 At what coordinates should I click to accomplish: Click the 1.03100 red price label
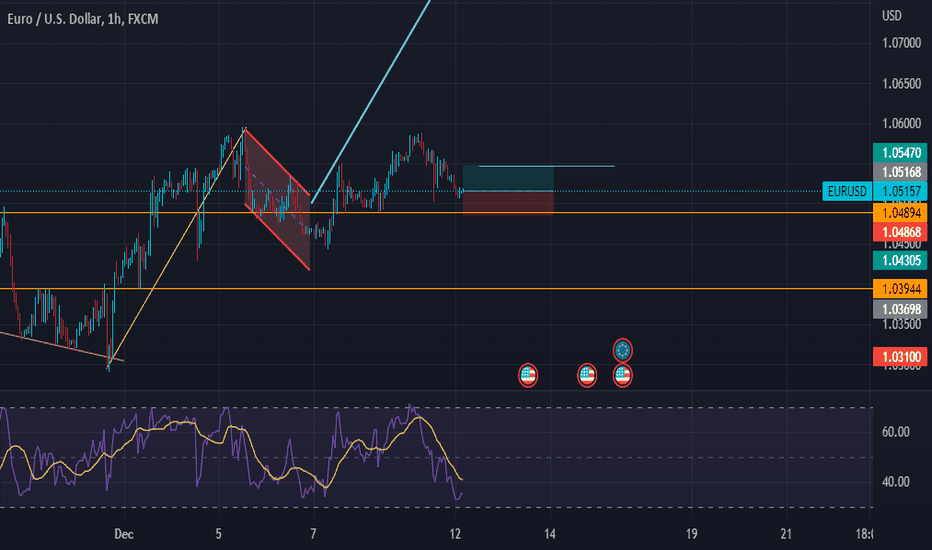(x=900, y=357)
